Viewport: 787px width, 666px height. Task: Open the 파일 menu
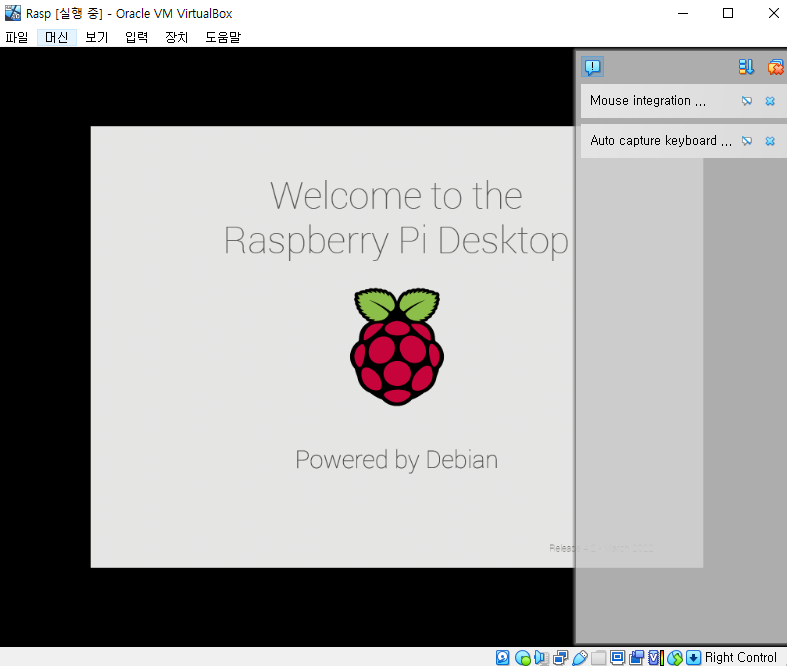pyautogui.click(x=17, y=37)
